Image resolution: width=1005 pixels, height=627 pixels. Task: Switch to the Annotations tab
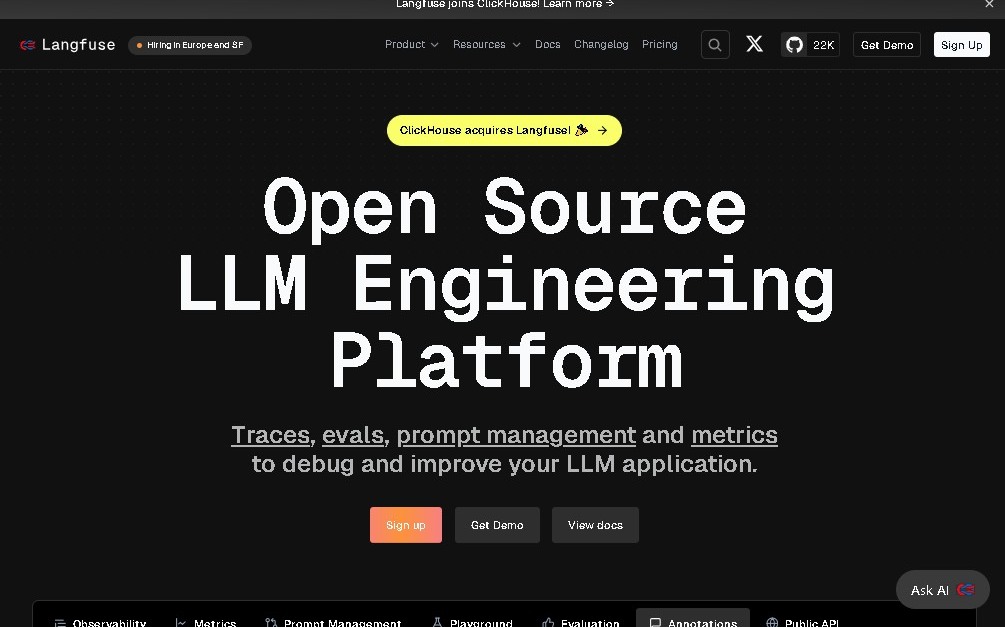click(x=692, y=621)
